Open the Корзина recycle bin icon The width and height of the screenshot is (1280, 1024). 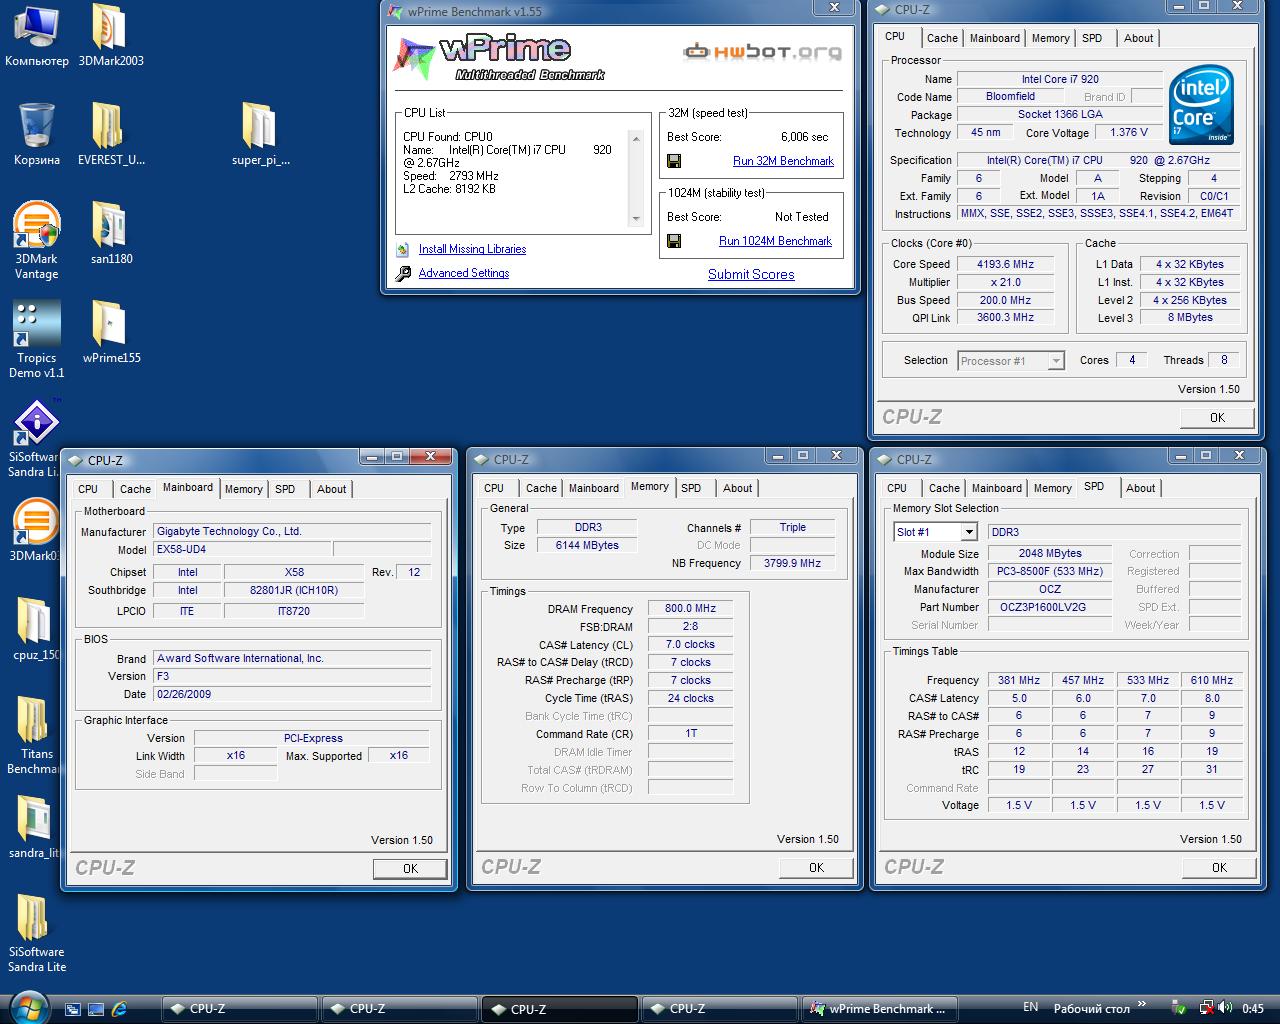click(36, 135)
